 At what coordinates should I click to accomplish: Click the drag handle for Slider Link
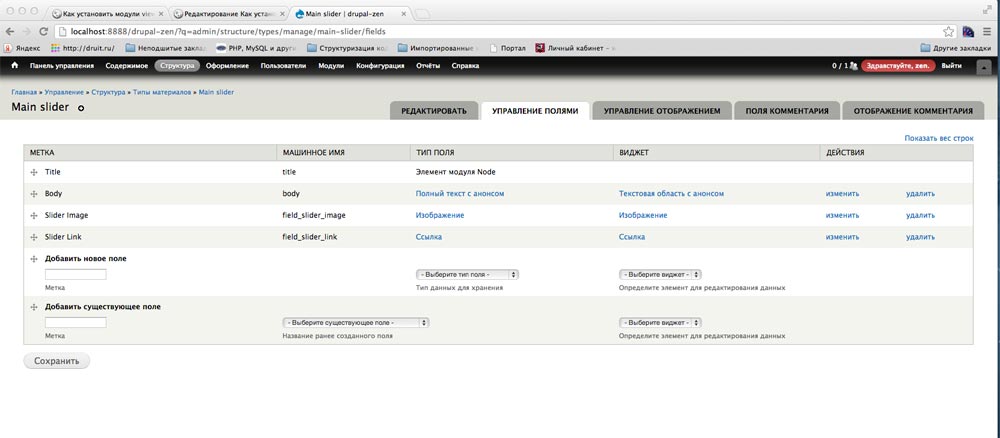pyautogui.click(x=35, y=237)
